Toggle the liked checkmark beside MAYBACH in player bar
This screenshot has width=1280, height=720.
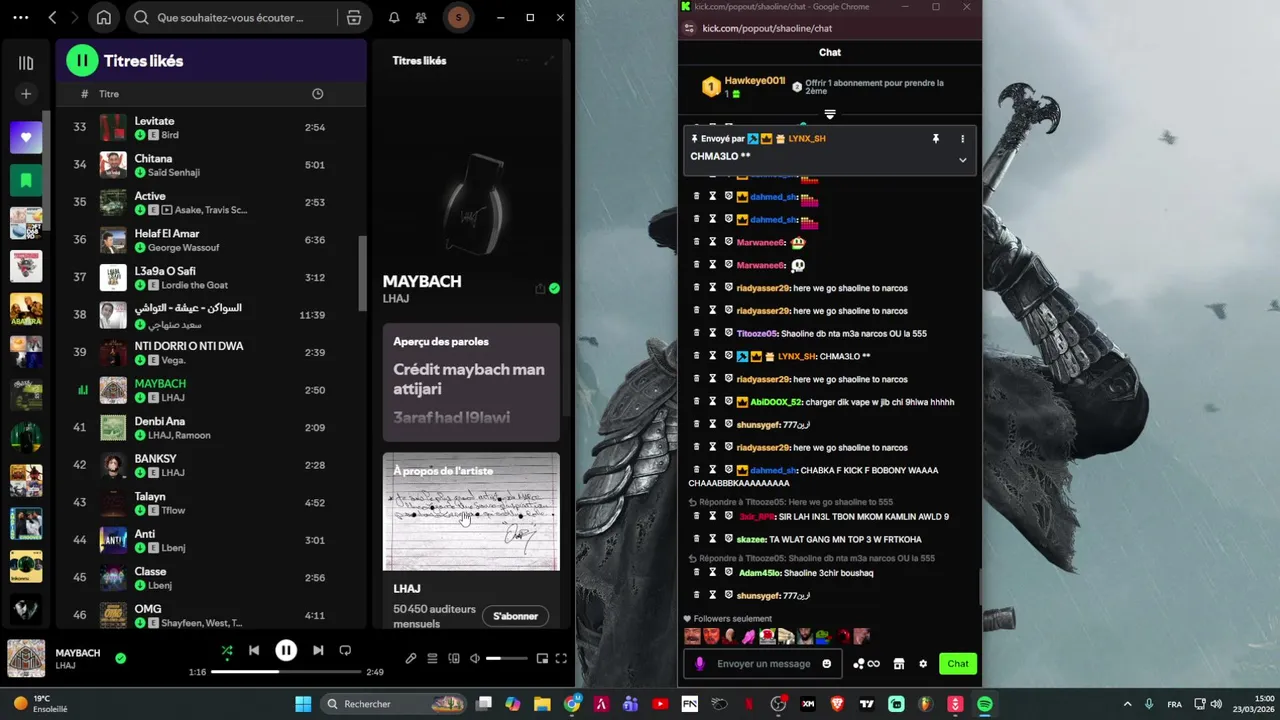coord(120,658)
